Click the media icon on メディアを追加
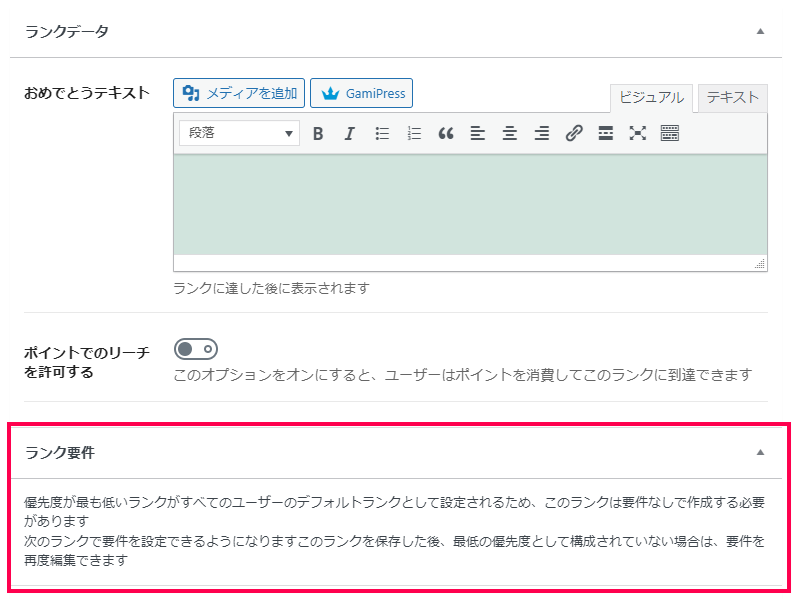The width and height of the screenshot is (800, 599). (x=191, y=93)
